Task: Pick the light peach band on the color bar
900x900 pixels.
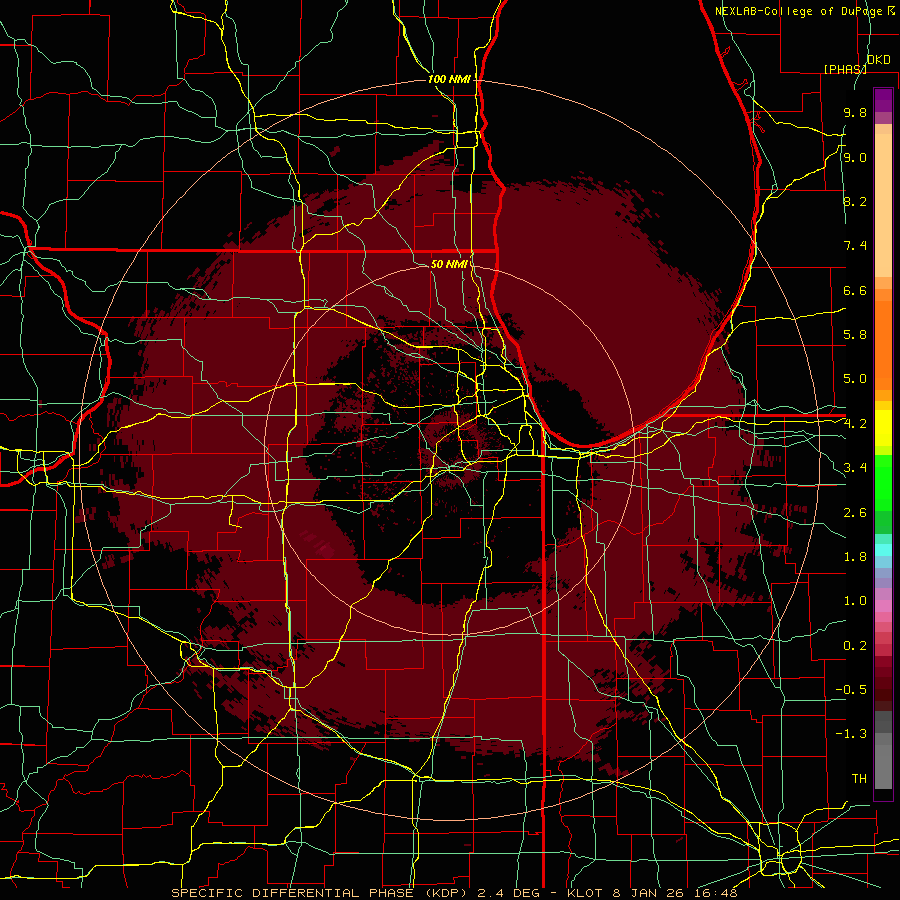Action: [883, 205]
